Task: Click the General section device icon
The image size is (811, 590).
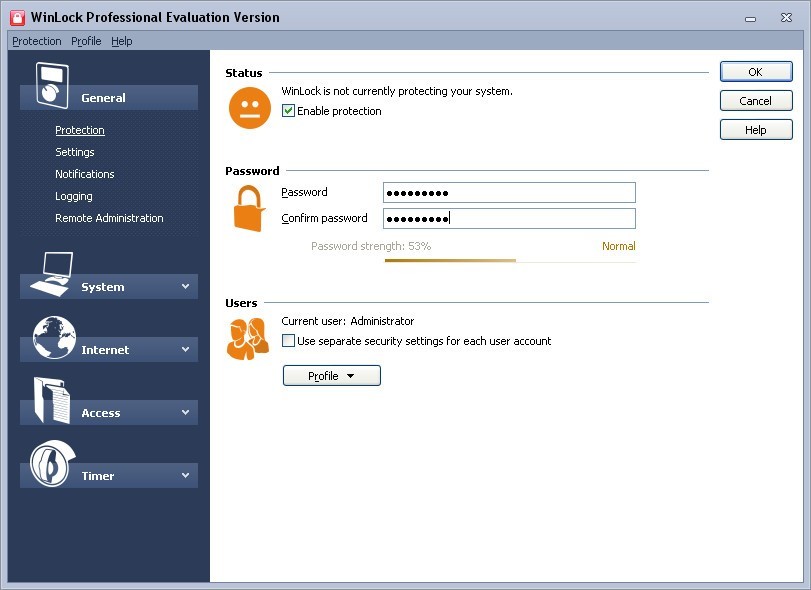Action: 52,85
